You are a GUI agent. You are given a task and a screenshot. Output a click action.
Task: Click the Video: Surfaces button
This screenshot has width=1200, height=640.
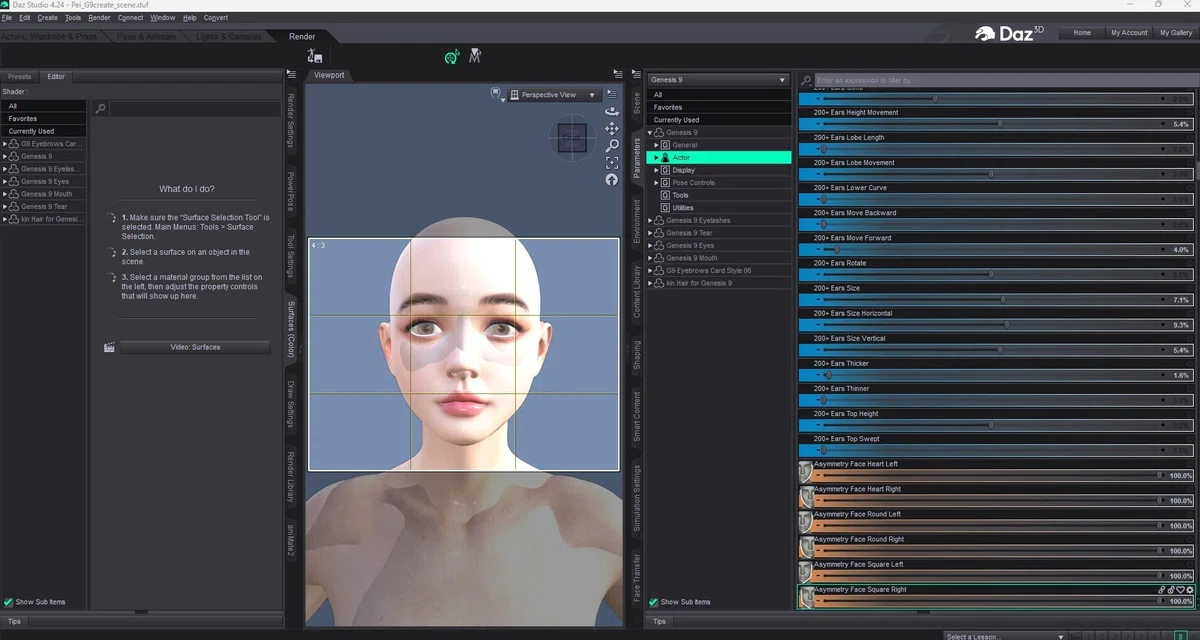(195, 347)
